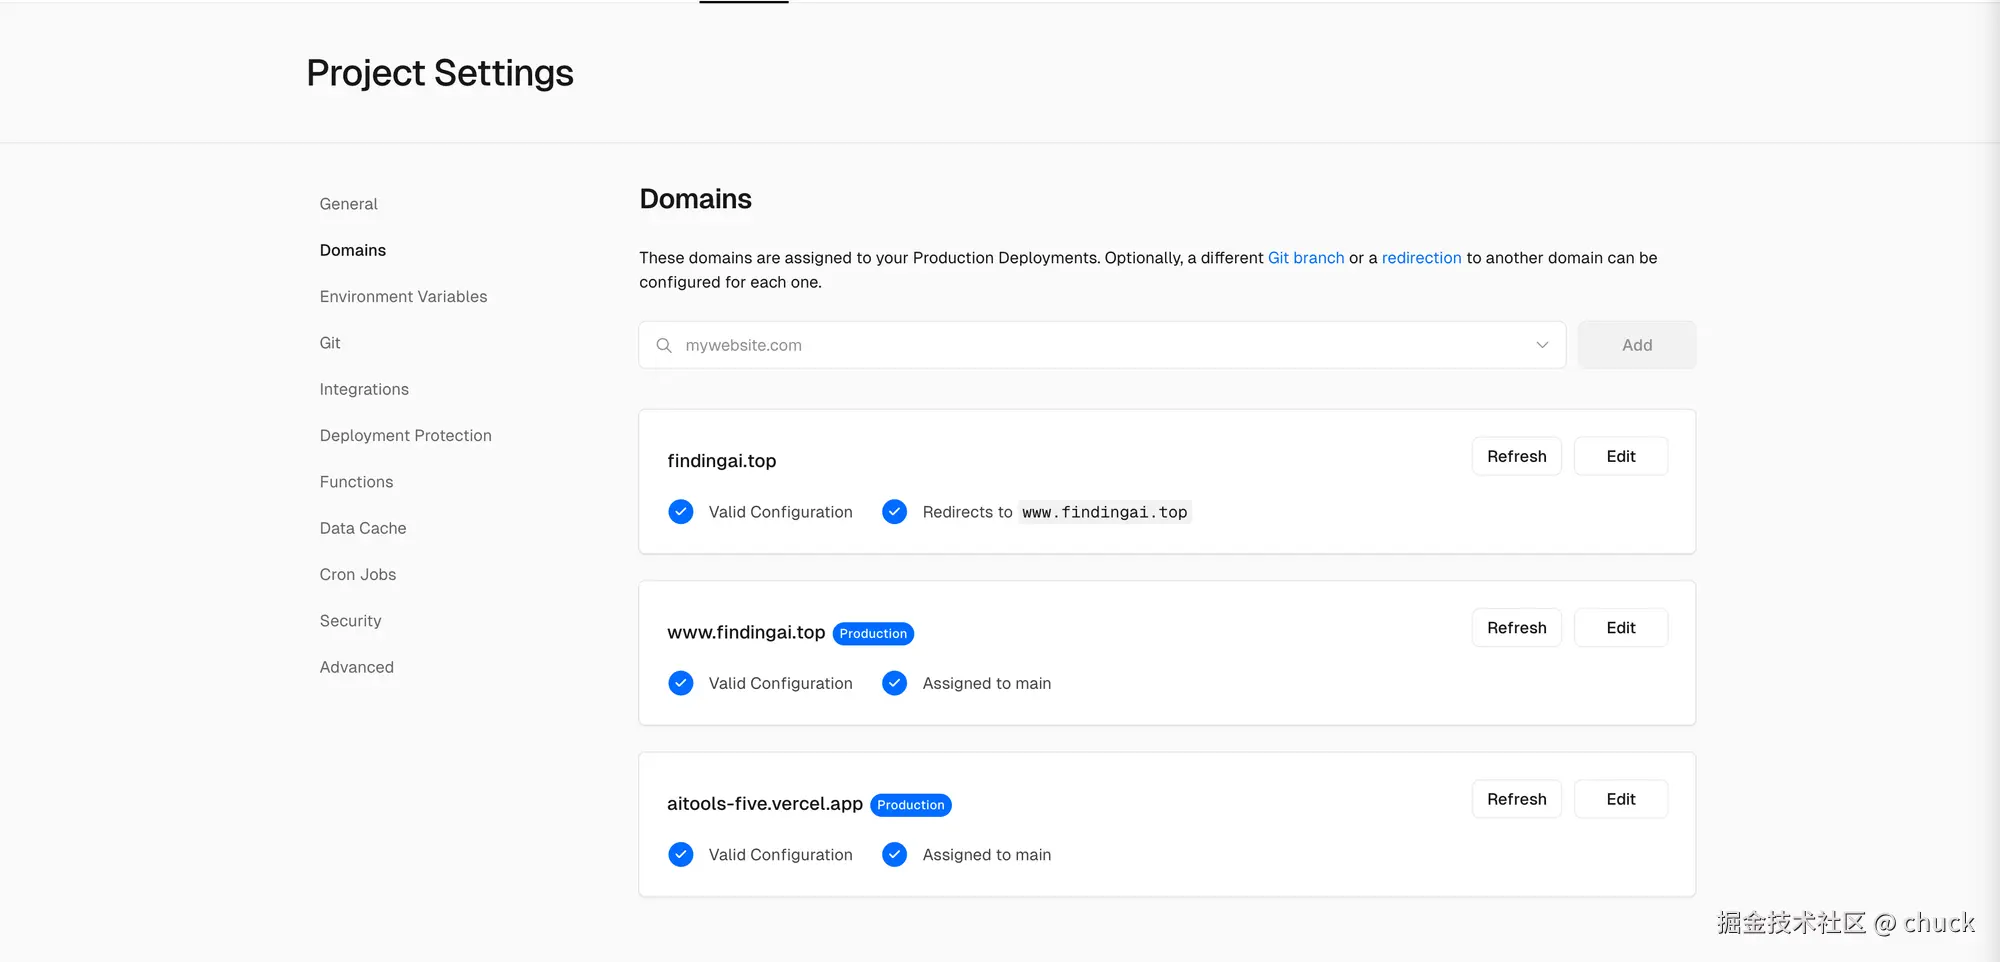The image size is (2000, 962).
Task: Click Assigned to main checkmark for aitools-five.vercel.app
Action: coord(895,855)
